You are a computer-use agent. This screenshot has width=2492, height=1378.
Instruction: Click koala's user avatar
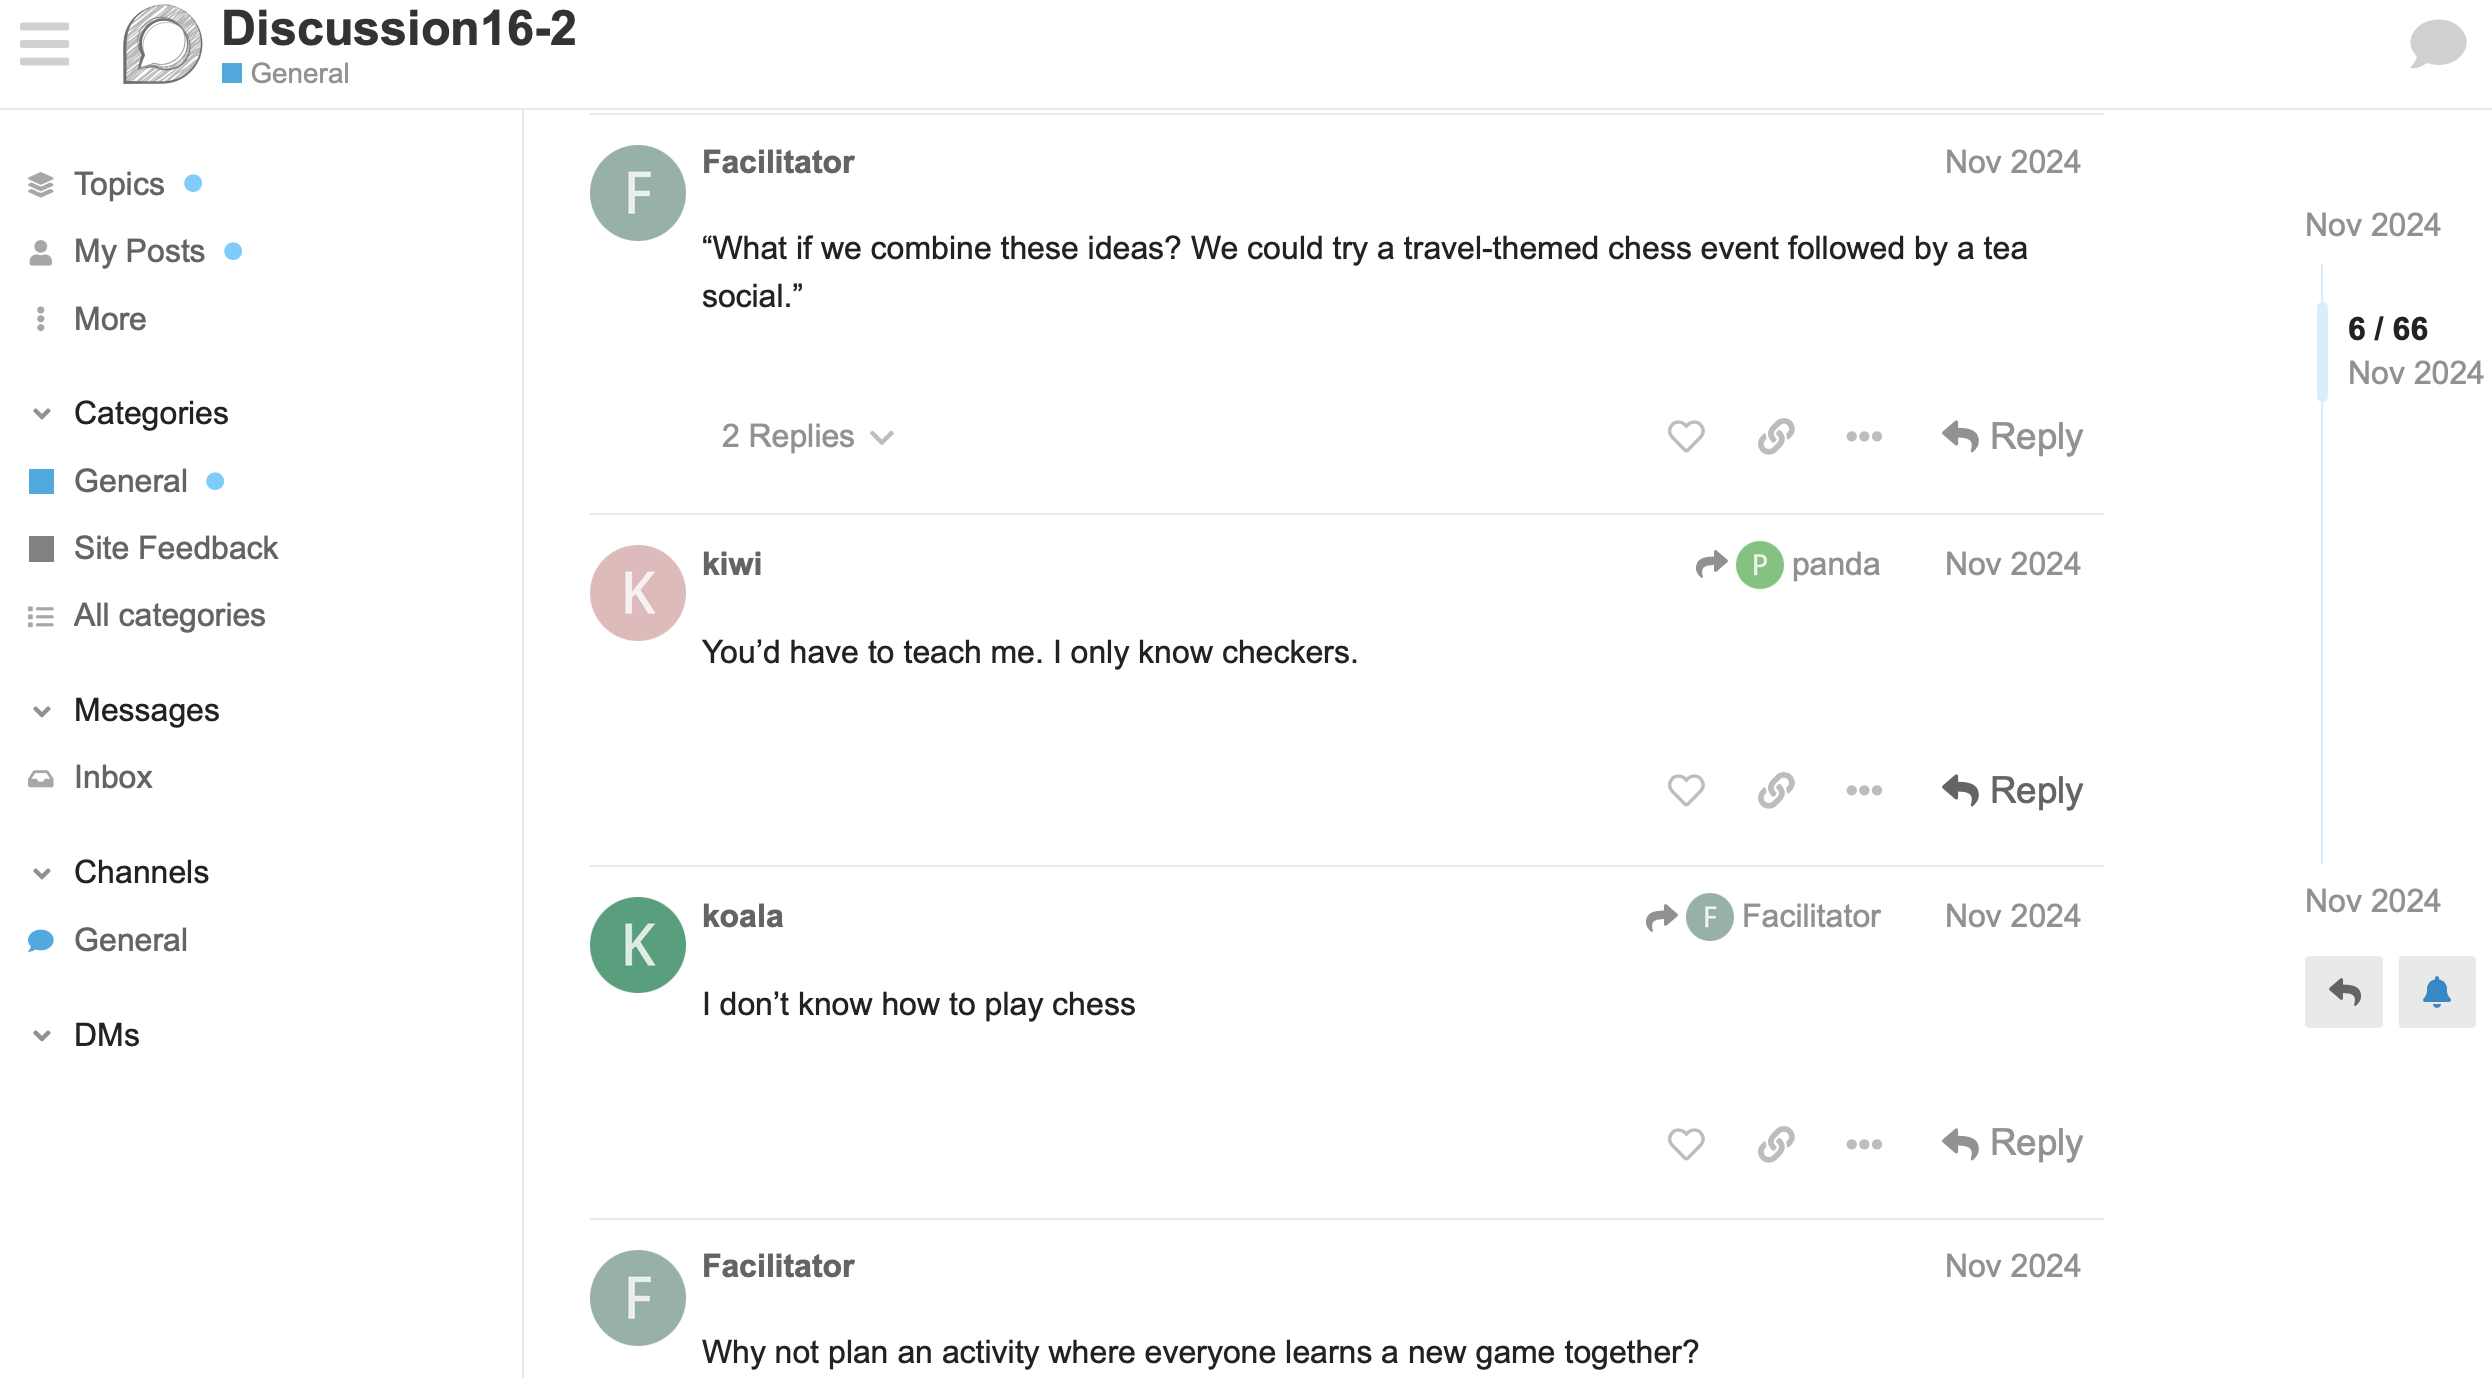[637, 945]
